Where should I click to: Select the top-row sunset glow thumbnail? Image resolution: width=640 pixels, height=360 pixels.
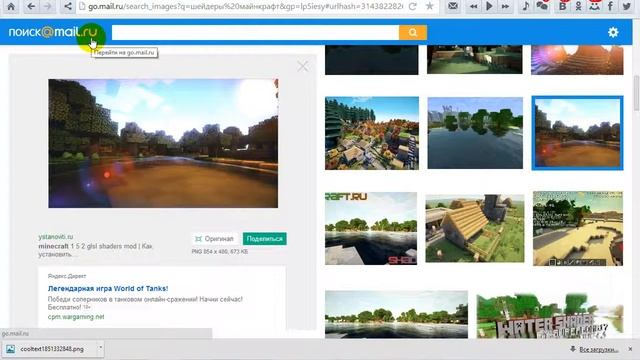[577, 60]
